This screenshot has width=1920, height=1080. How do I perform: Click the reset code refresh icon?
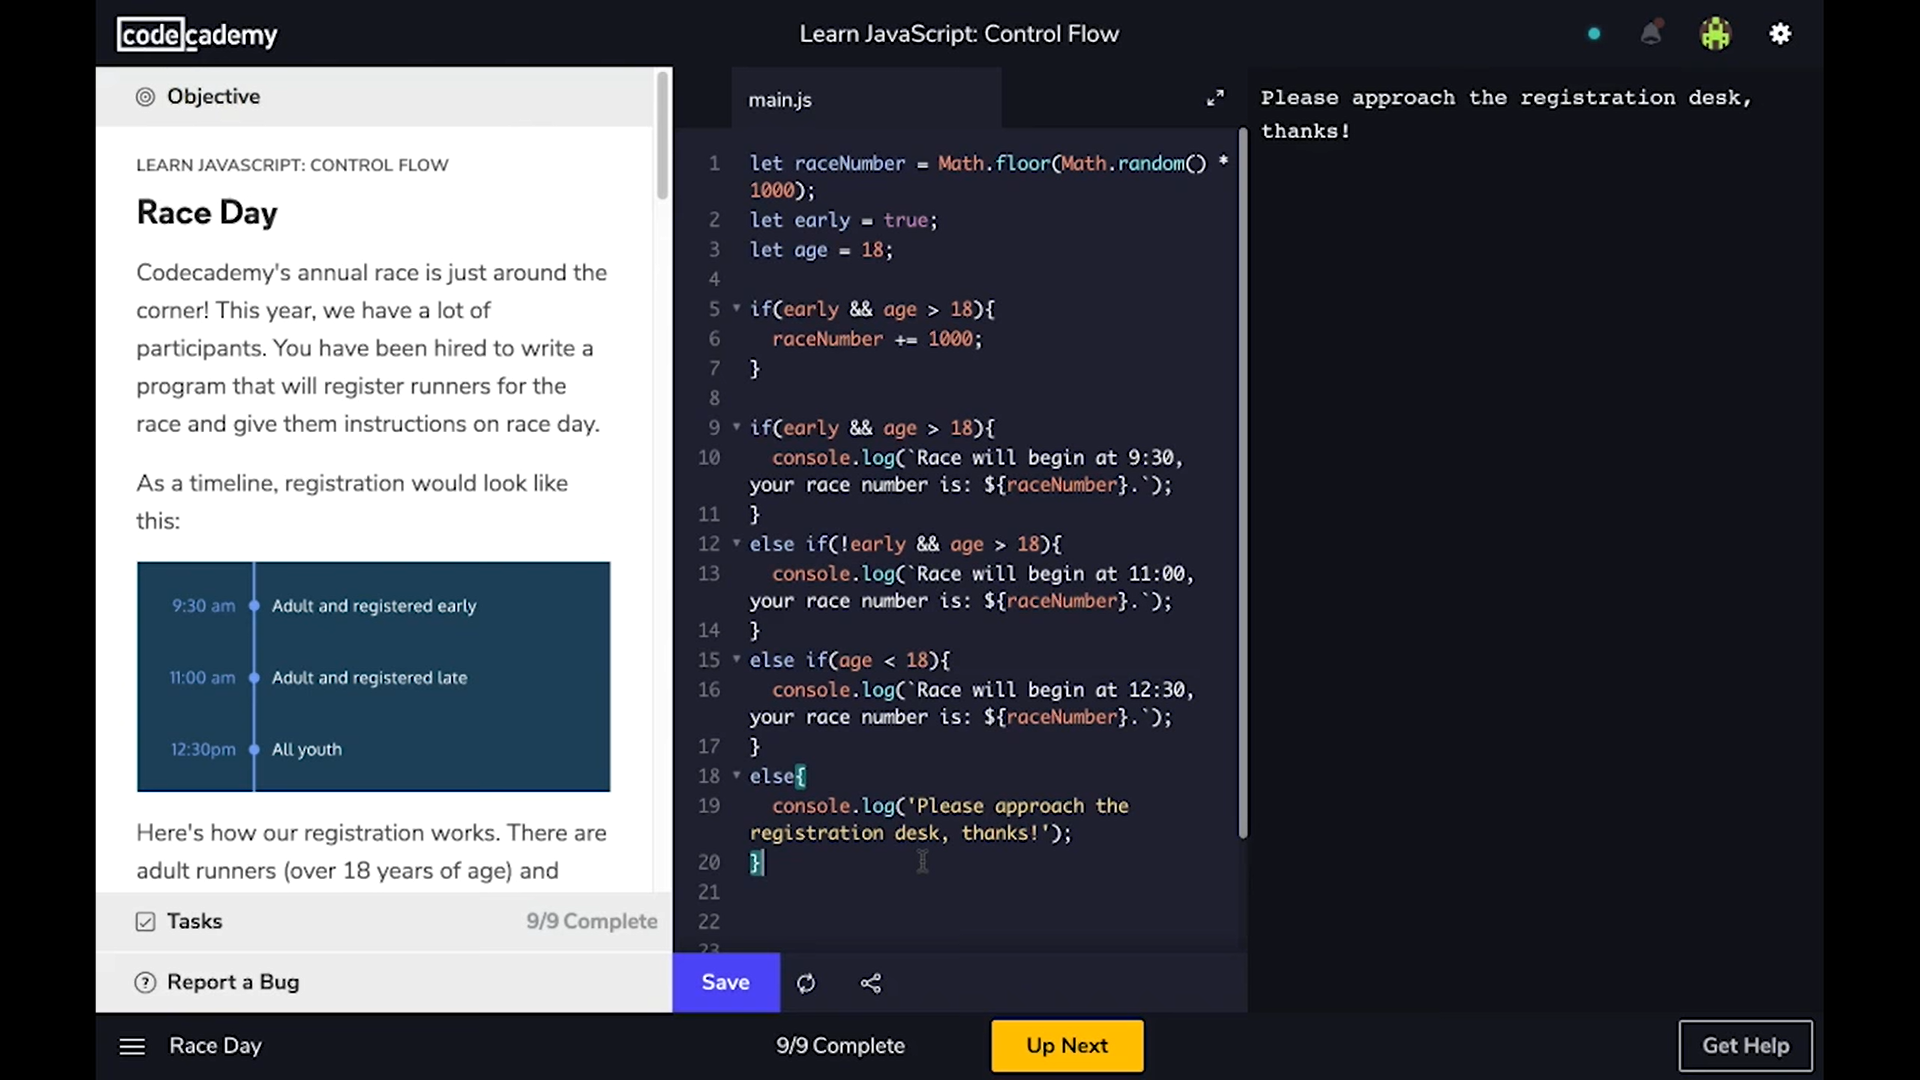[x=806, y=983]
